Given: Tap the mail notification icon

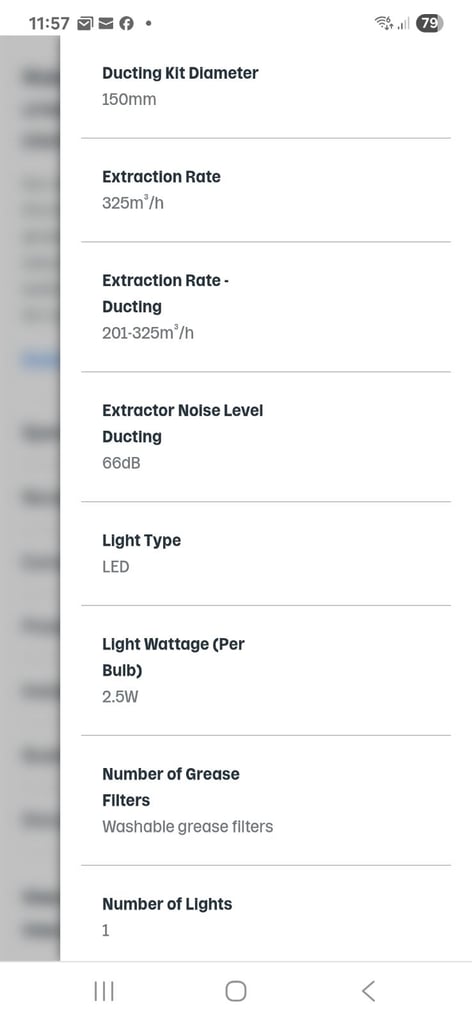Looking at the screenshot, I should (105, 24).
